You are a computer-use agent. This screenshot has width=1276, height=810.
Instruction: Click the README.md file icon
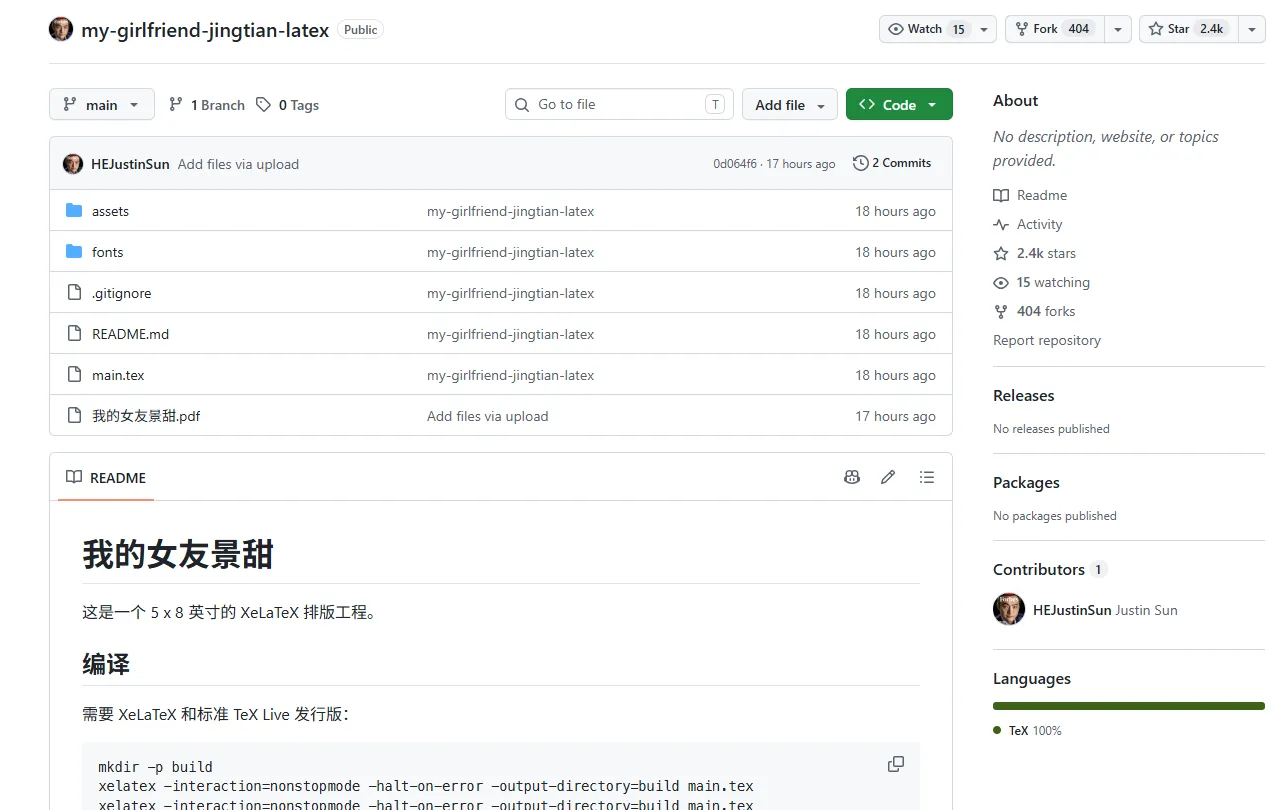pyautogui.click(x=74, y=334)
